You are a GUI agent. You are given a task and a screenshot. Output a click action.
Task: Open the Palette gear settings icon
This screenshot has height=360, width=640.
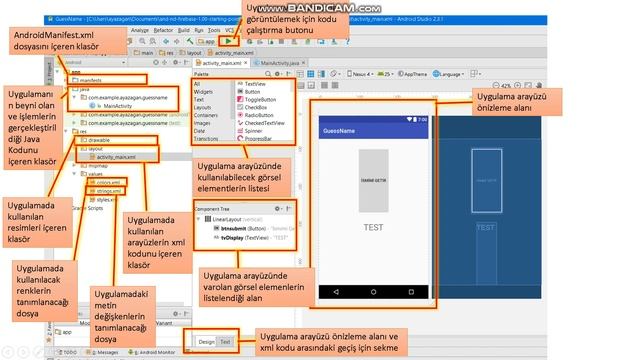click(x=278, y=74)
